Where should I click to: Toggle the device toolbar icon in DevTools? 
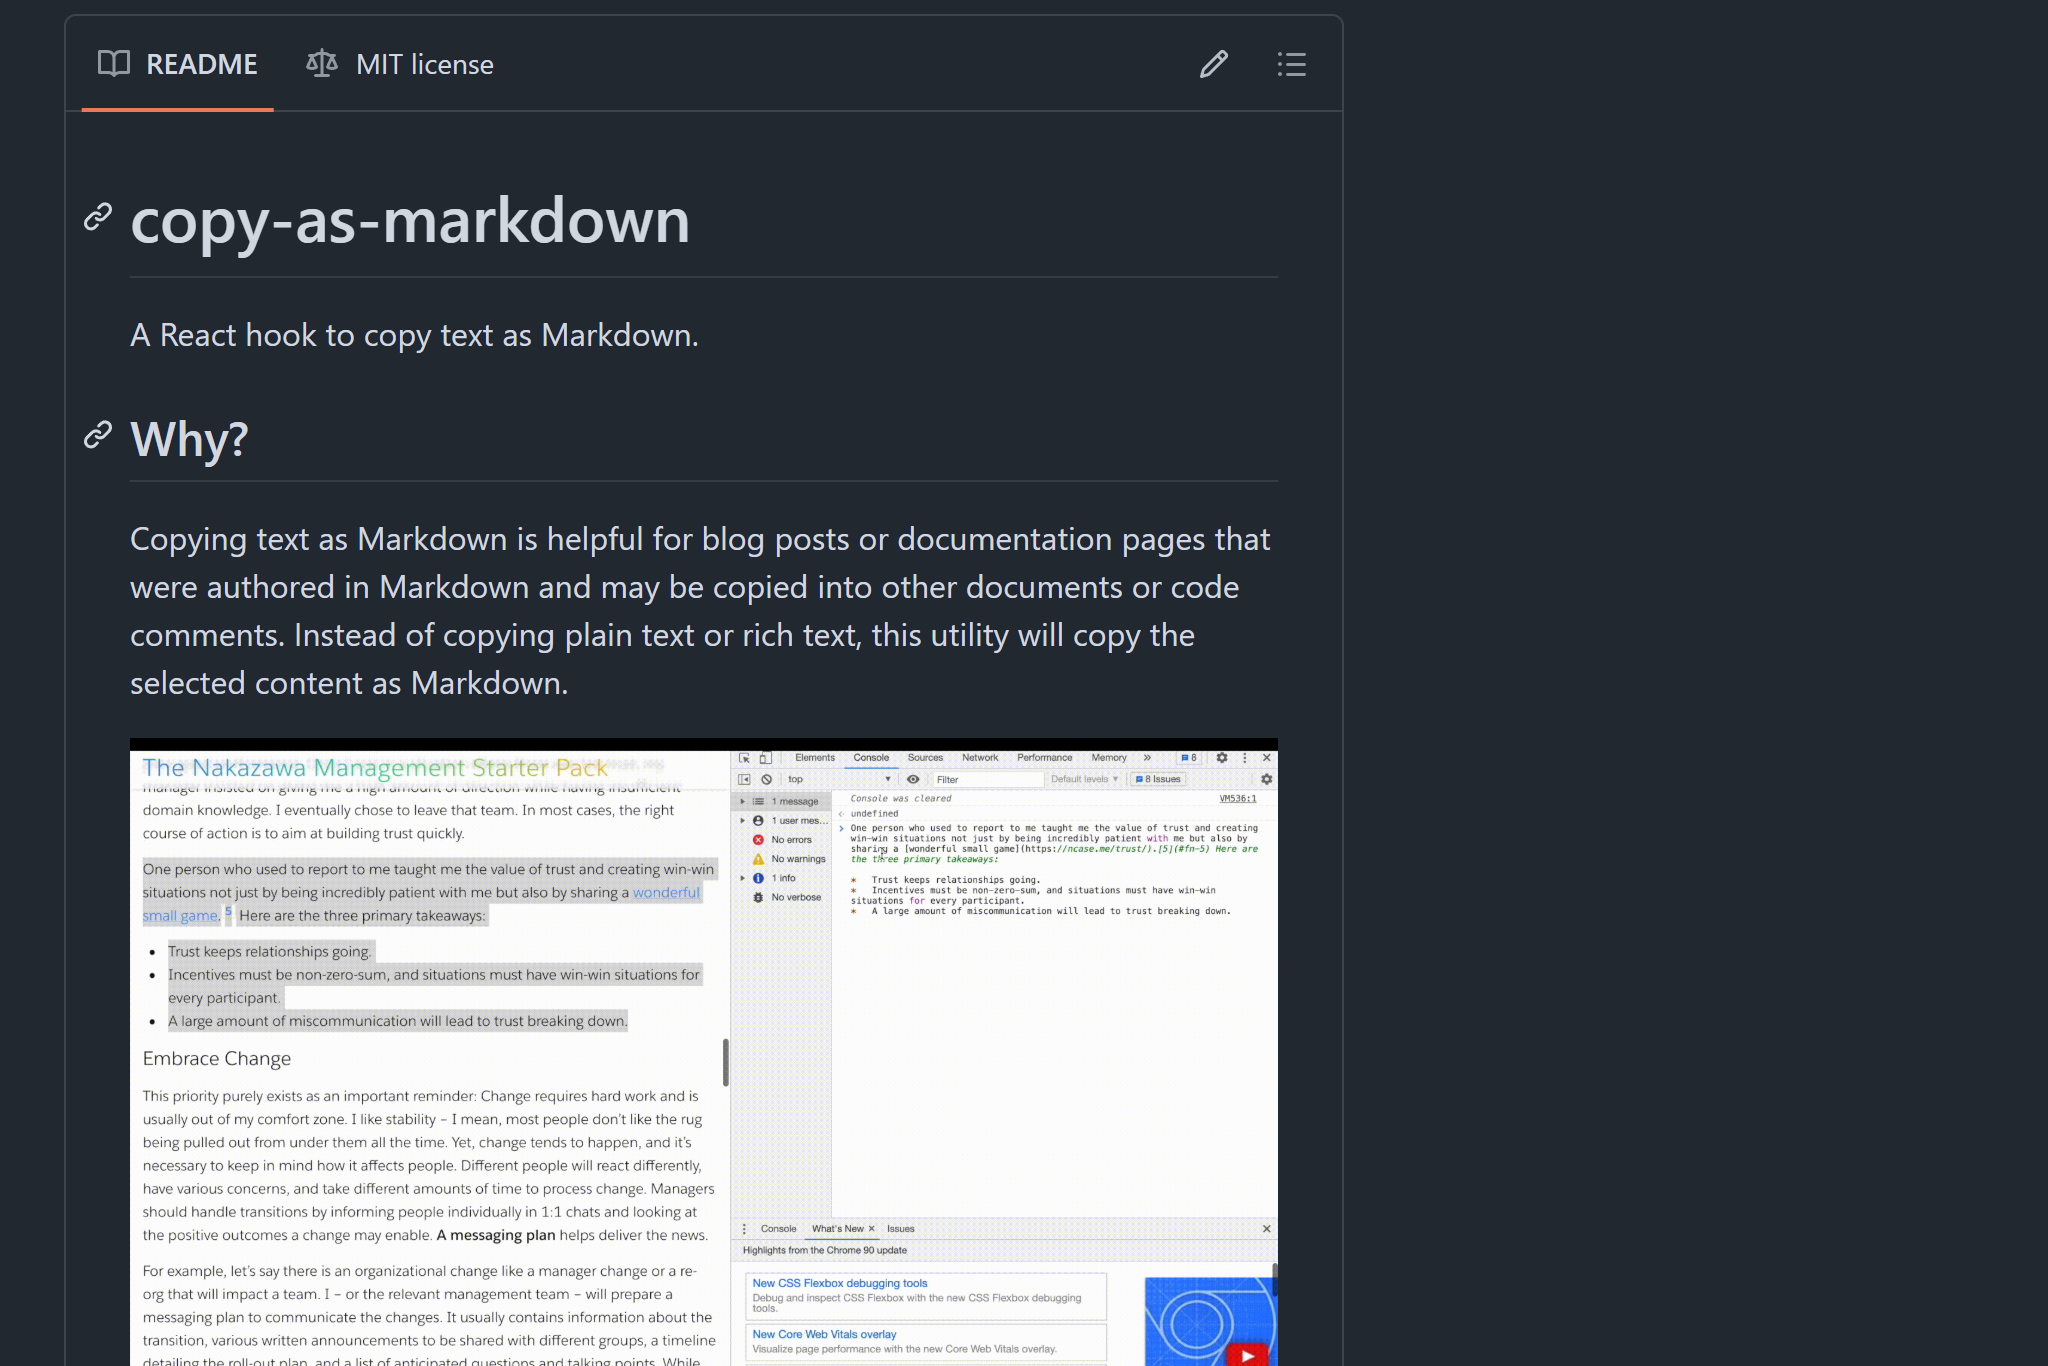point(764,758)
